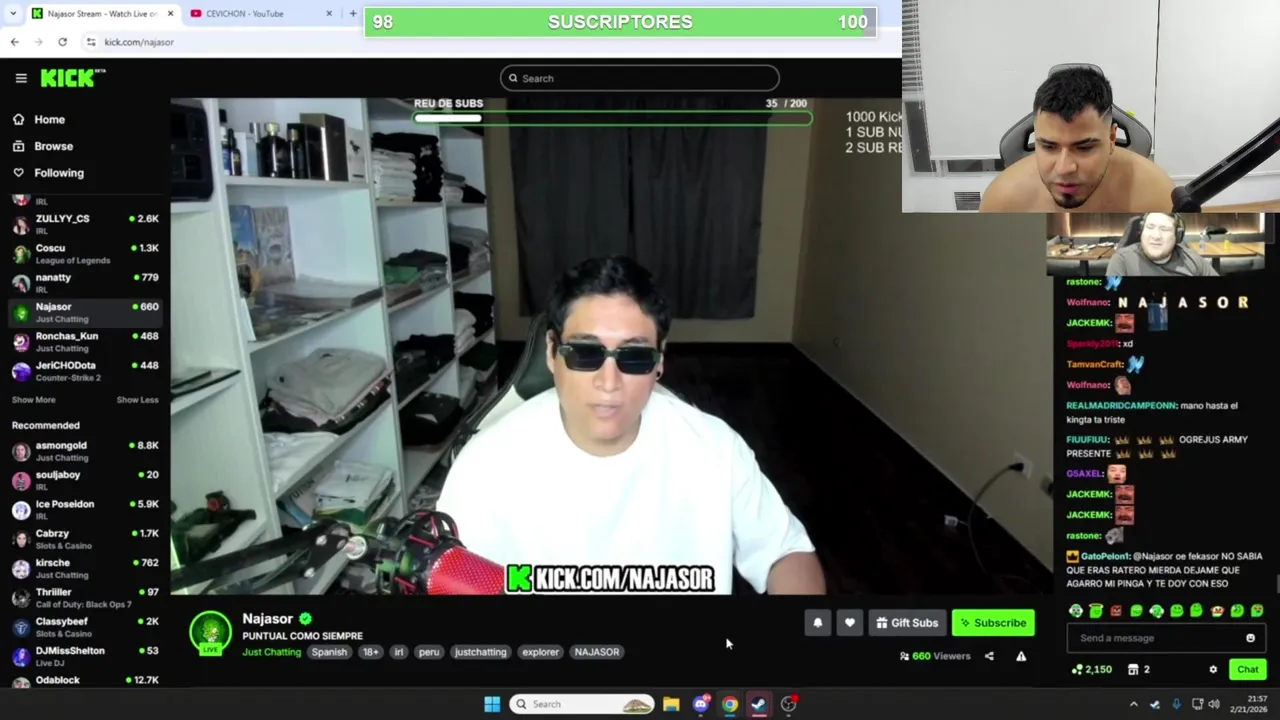Open chat settings gear icon
The height and width of the screenshot is (720, 1280).
pos(1213,669)
